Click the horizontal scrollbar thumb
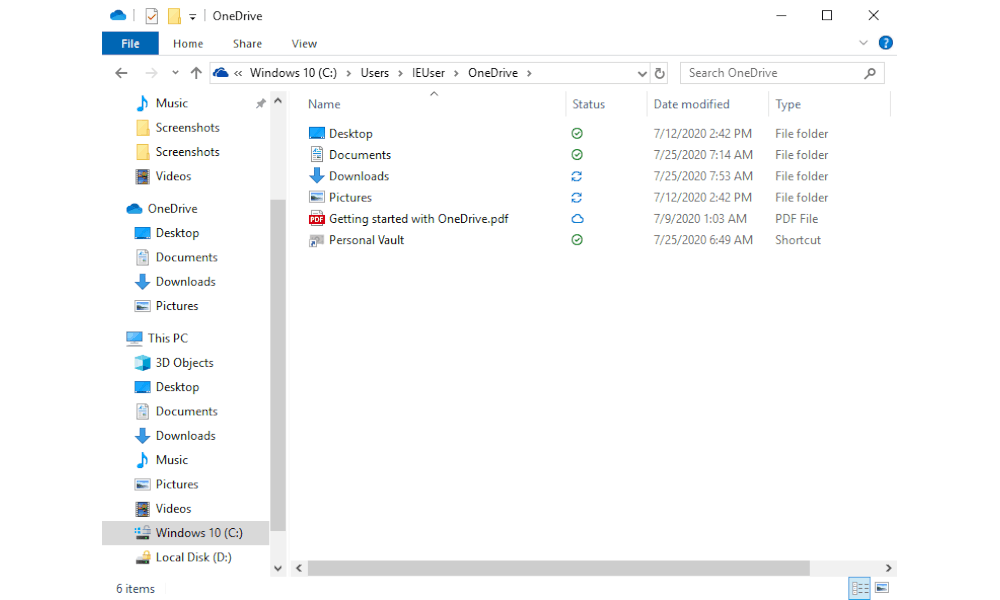 coord(559,567)
